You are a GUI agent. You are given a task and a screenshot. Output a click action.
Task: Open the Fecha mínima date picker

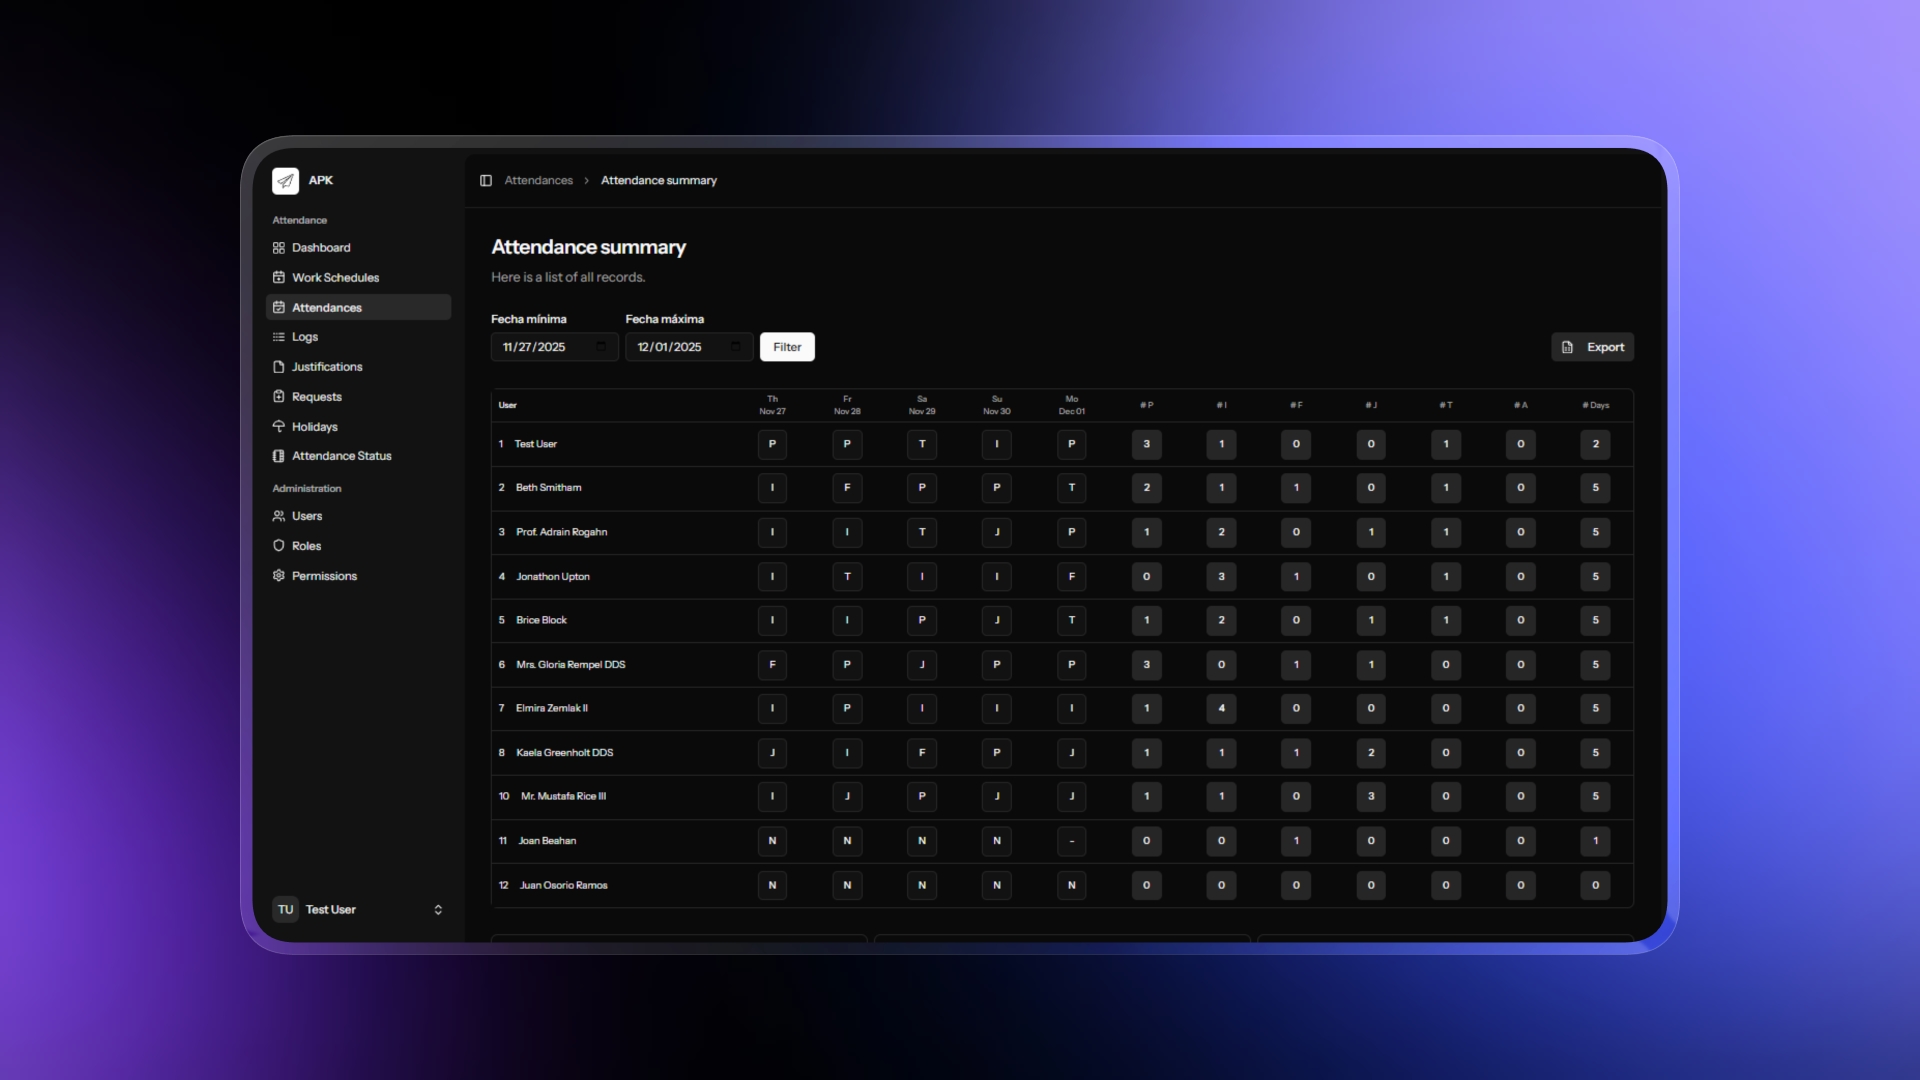click(601, 347)
